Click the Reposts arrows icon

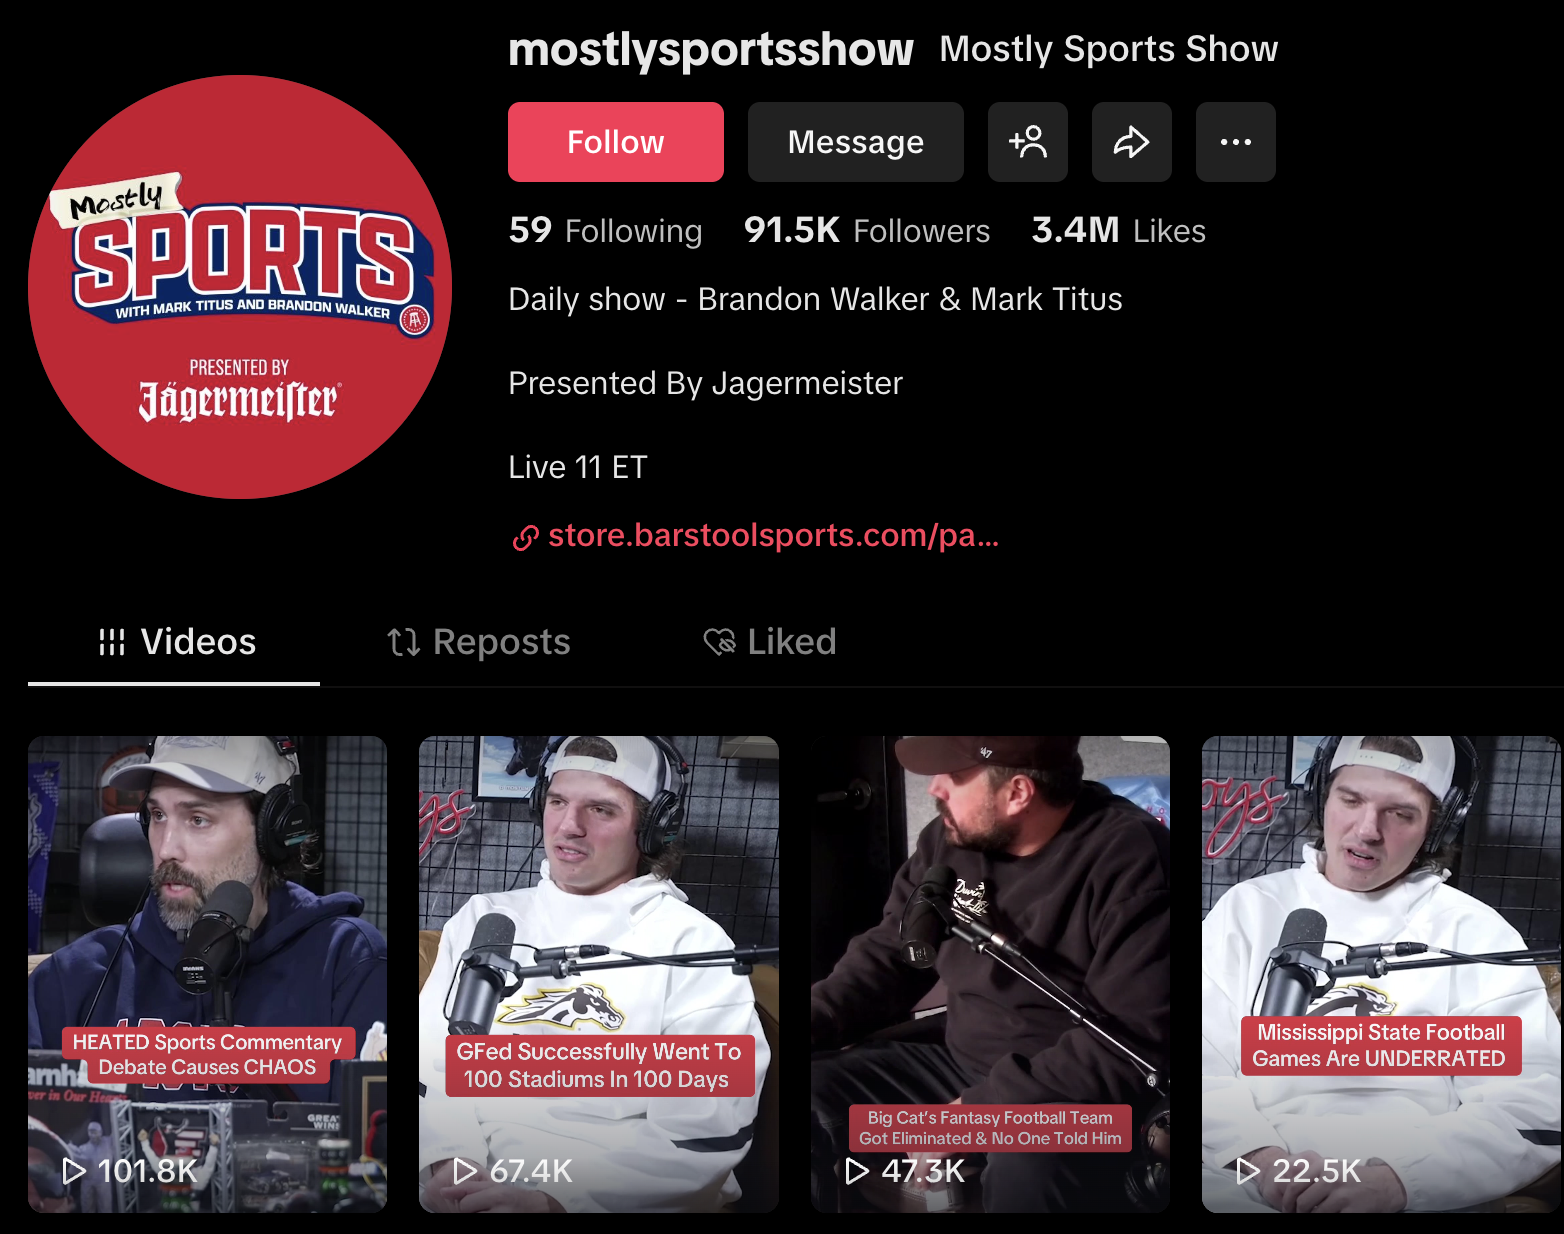click(x=404, y=642)
